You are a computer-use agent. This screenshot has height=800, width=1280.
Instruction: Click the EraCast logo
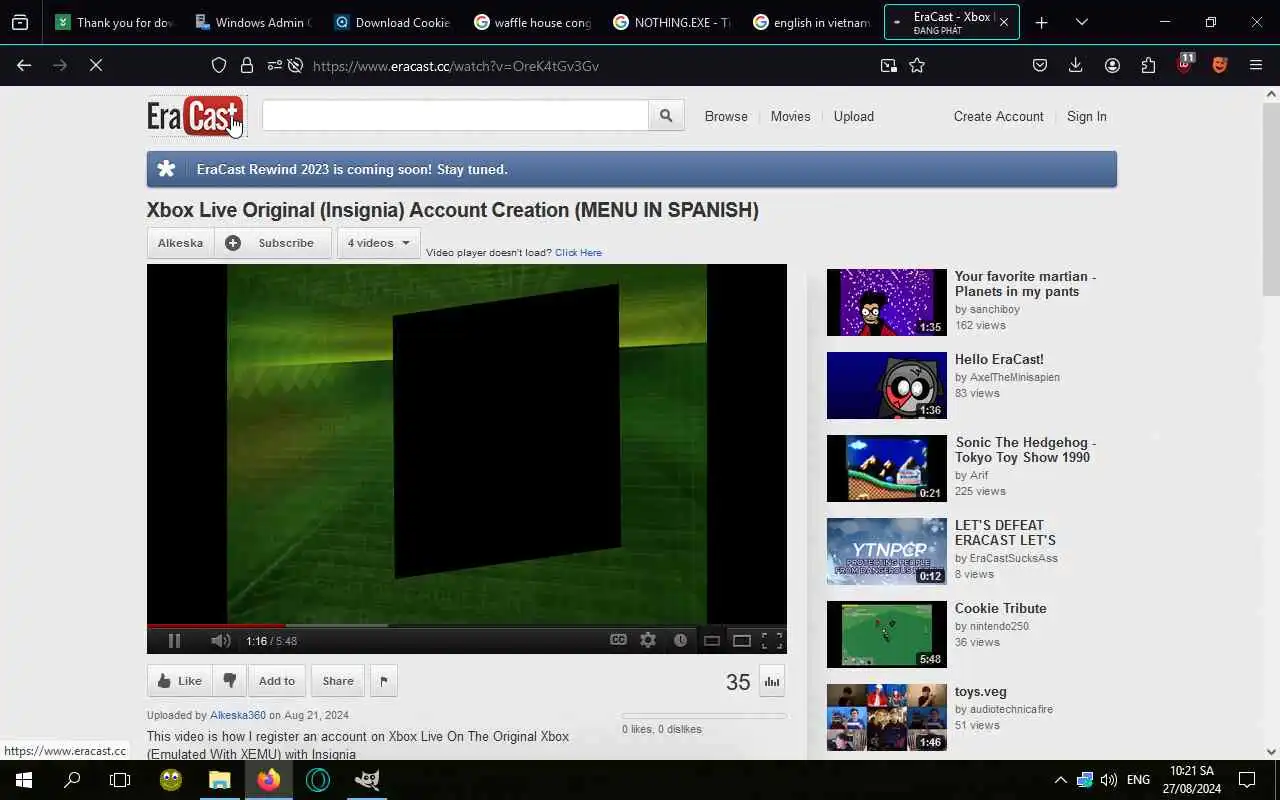[195, 116]
